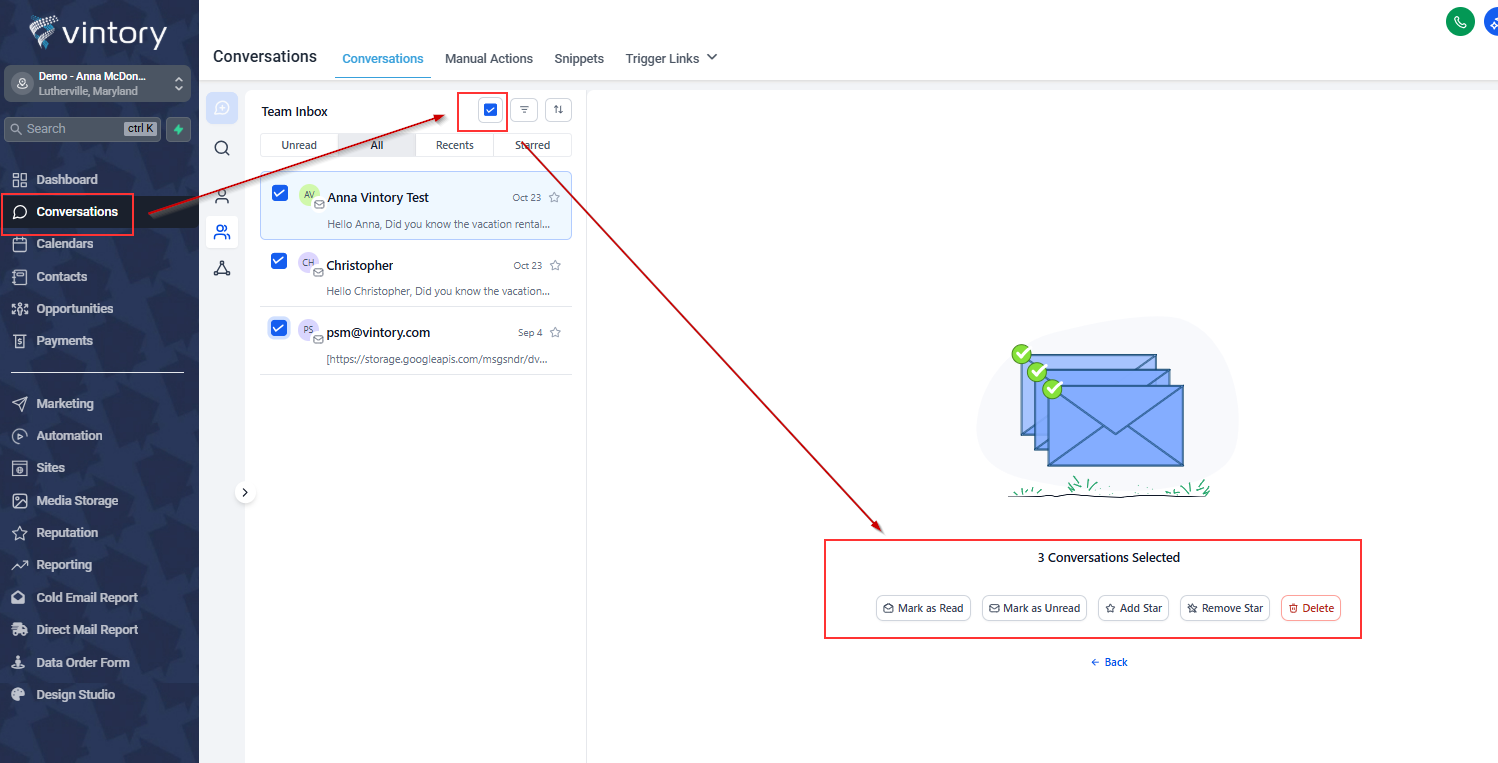The image size is (1498, 763).
Task: Click the green phone dialer icon
Action: [x=1460, y=22]
